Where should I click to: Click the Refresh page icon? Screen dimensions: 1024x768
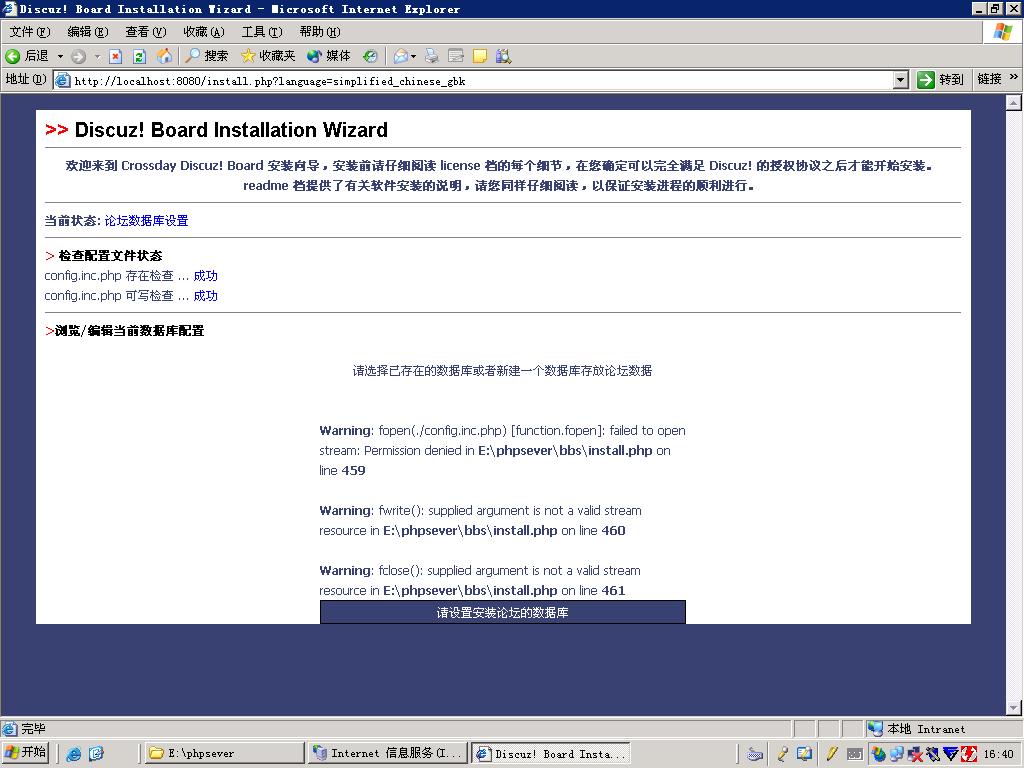139,56
